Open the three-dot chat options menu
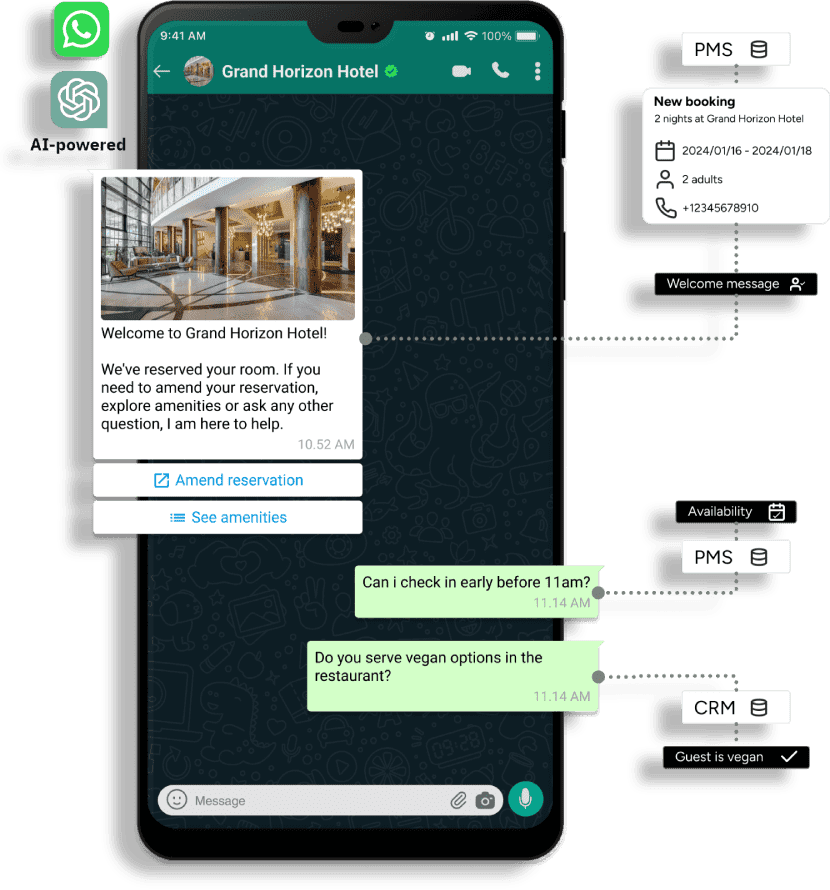Viewport: 830px width, 890px height. 537,71
